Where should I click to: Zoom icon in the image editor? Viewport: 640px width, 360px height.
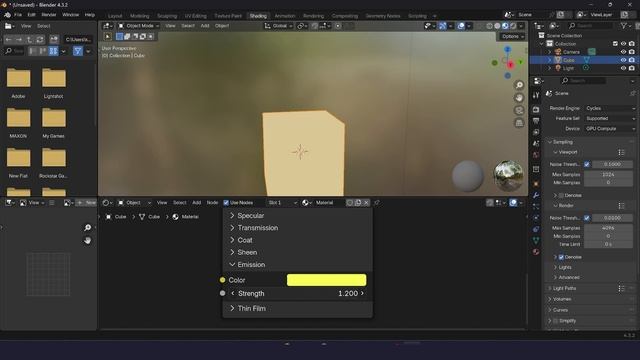87,228
